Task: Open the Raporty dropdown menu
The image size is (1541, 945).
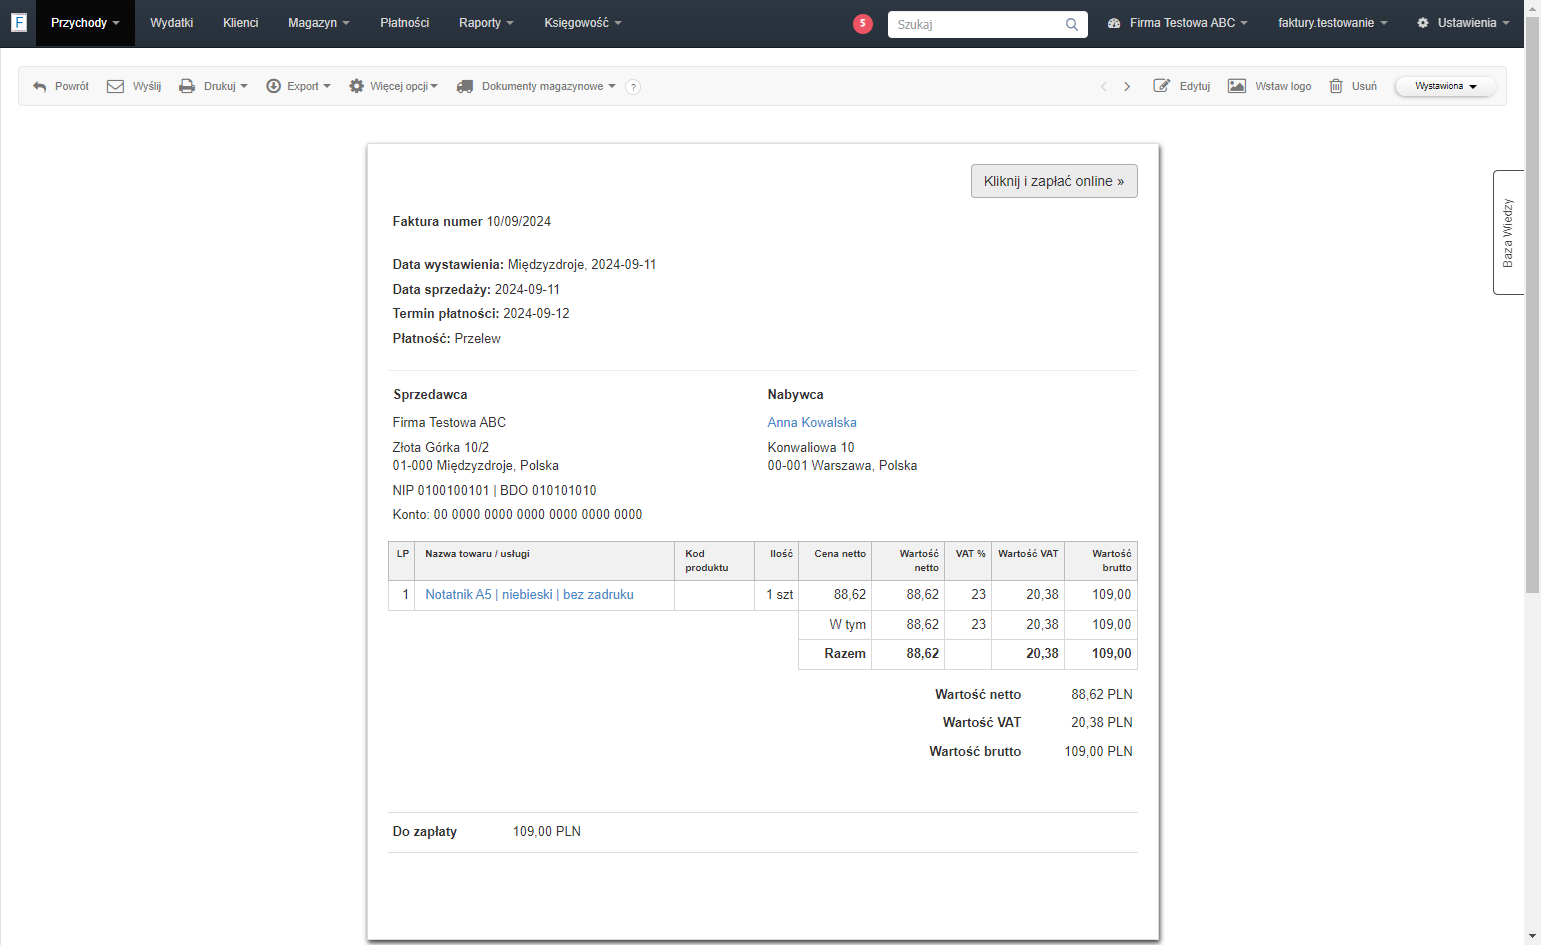Action: [486, 23]
